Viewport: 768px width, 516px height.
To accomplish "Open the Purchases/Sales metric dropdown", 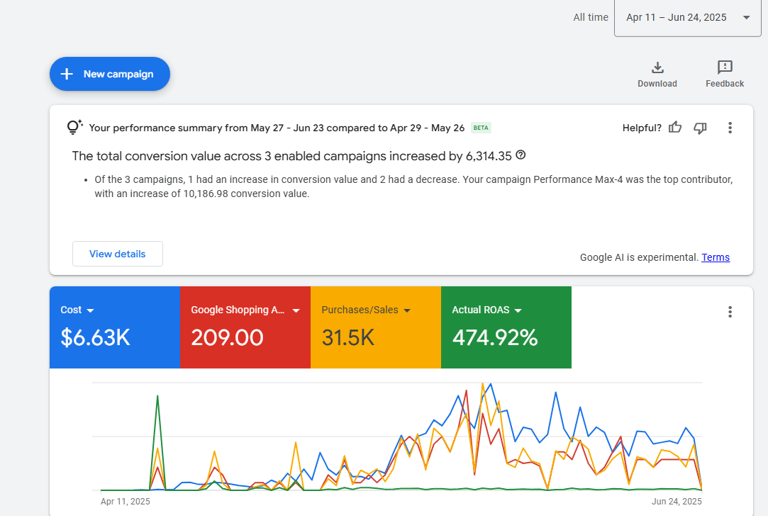I will click(x=407, y=311).
